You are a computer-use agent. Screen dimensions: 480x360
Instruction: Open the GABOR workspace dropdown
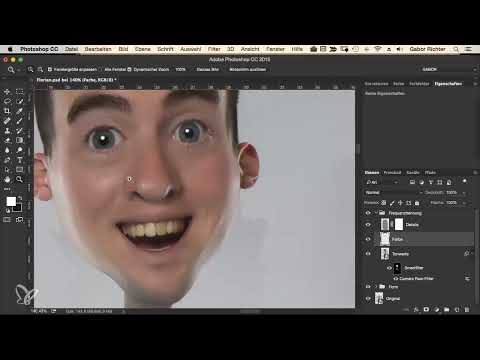click(448, 69)
